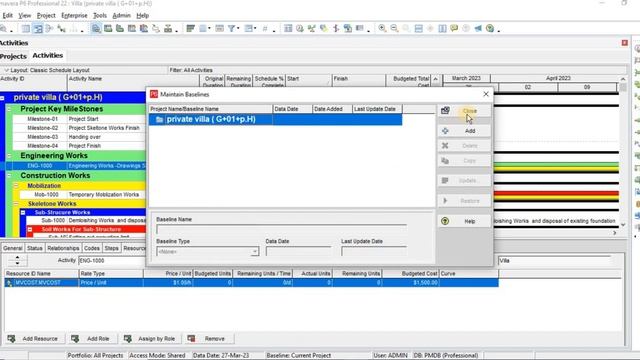Click the PS icon in Maintain Baselines title
This screenshot has width=640, height=360.
pyautogui.click(x=154, y=94)
